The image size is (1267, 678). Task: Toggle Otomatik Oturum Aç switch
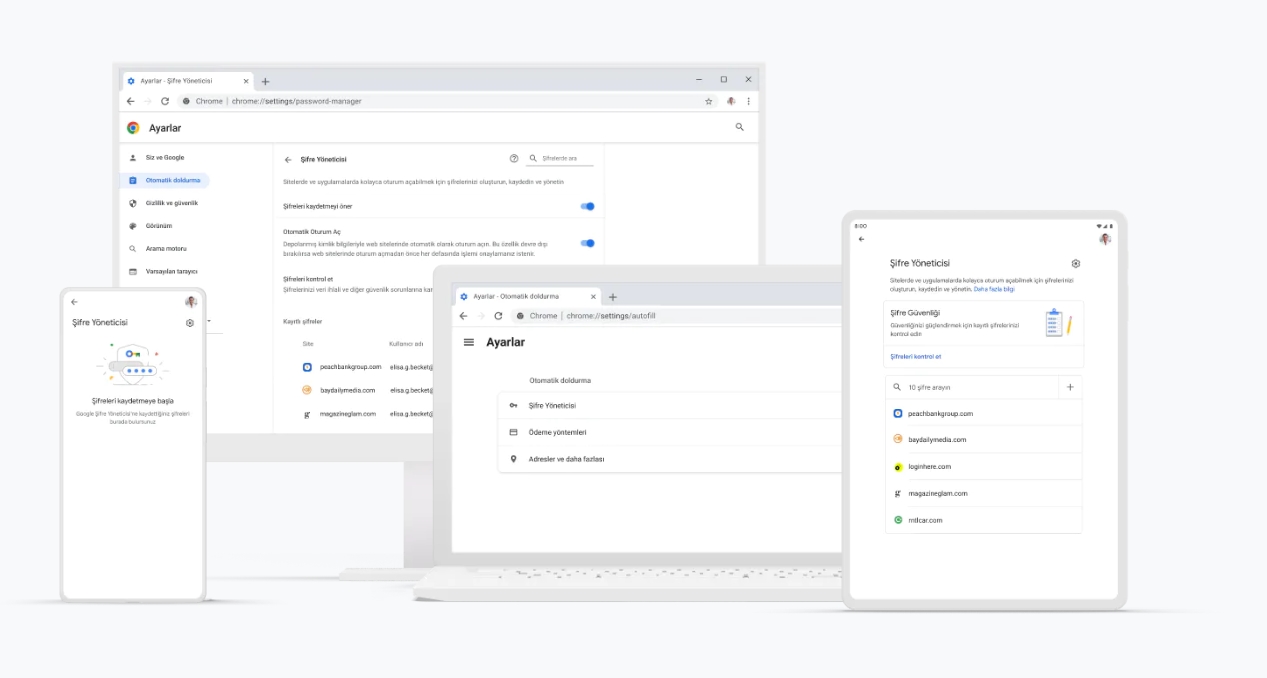(588, 243)
